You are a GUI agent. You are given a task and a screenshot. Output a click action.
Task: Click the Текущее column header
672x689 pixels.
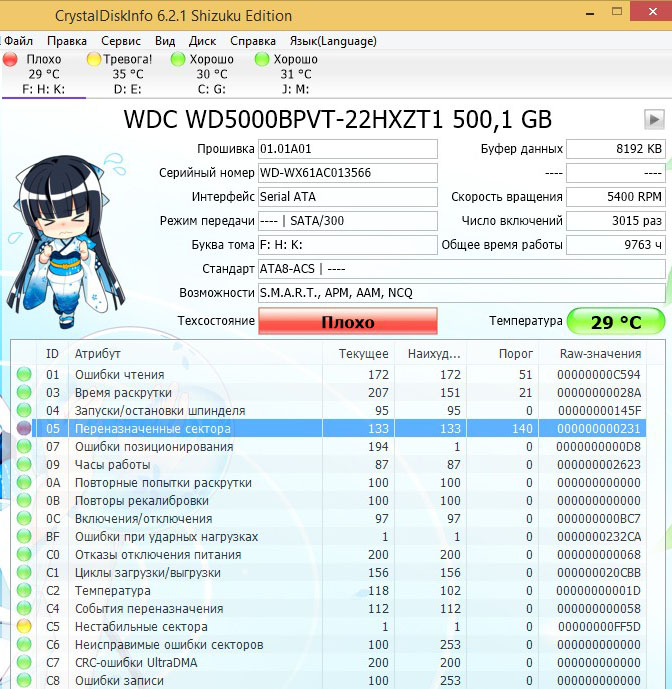click(x=359, y=354)
